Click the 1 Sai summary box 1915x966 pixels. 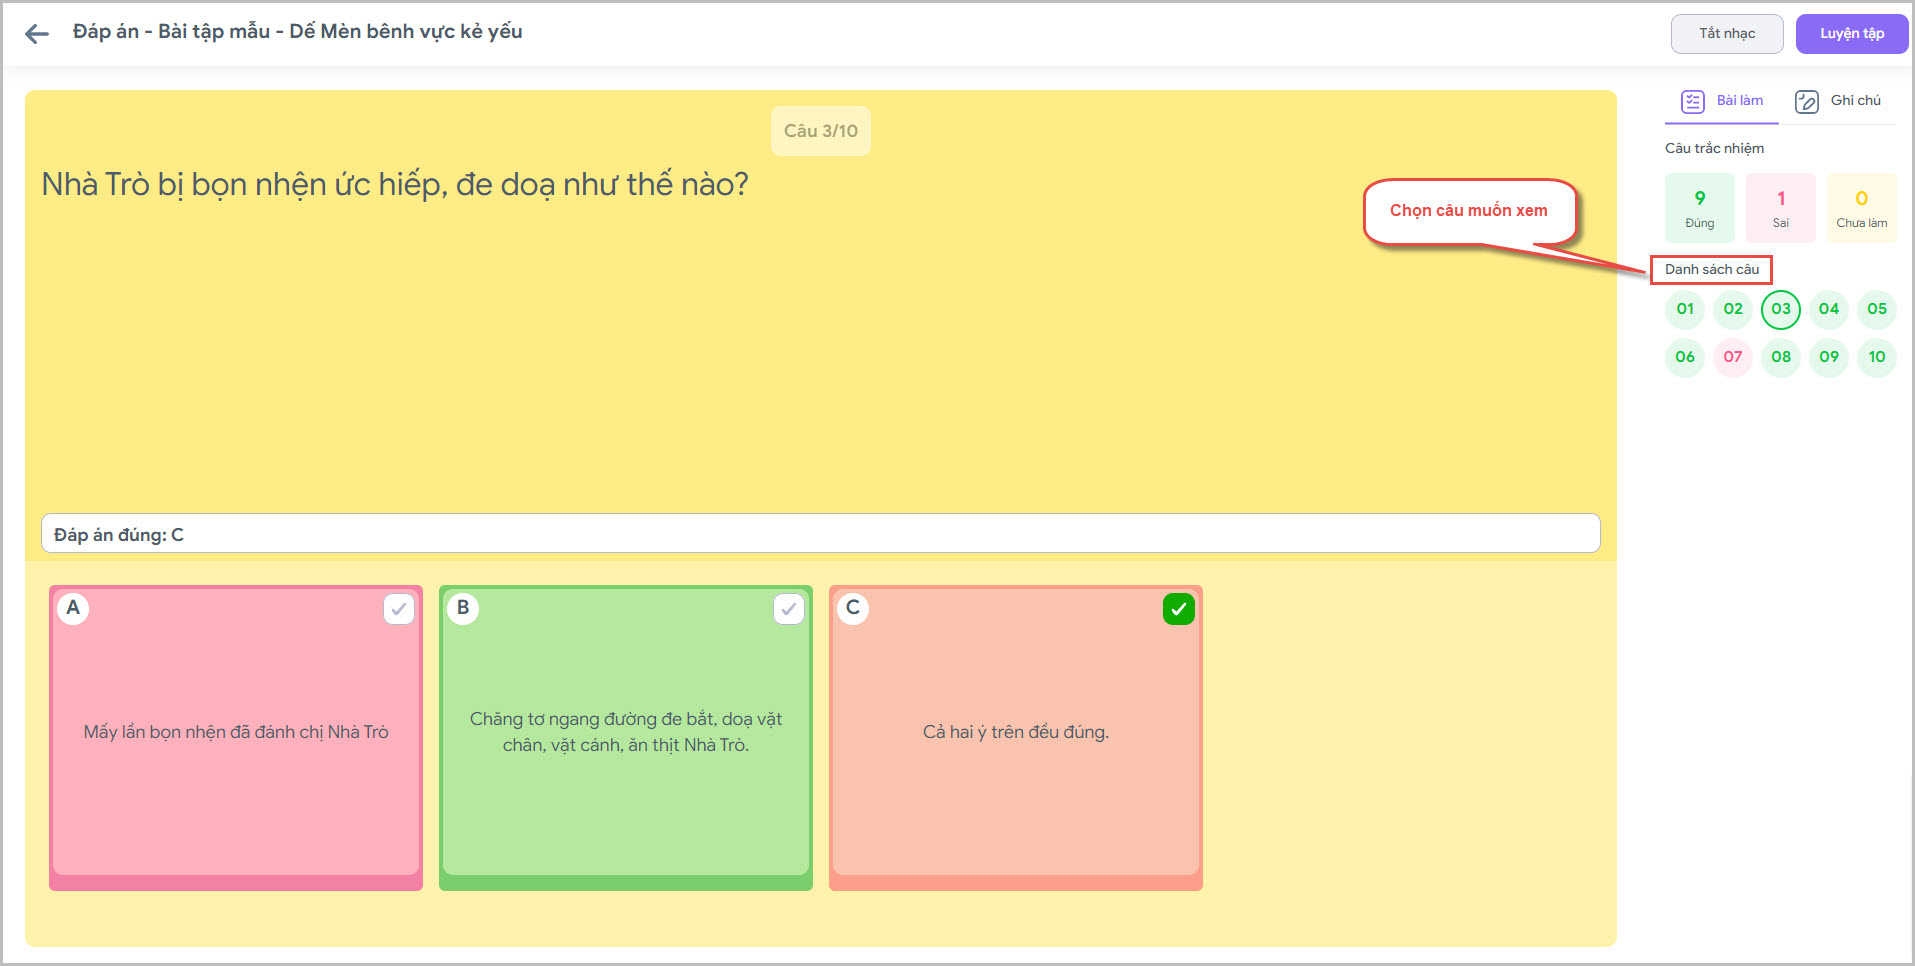[x=1780, y=208]
